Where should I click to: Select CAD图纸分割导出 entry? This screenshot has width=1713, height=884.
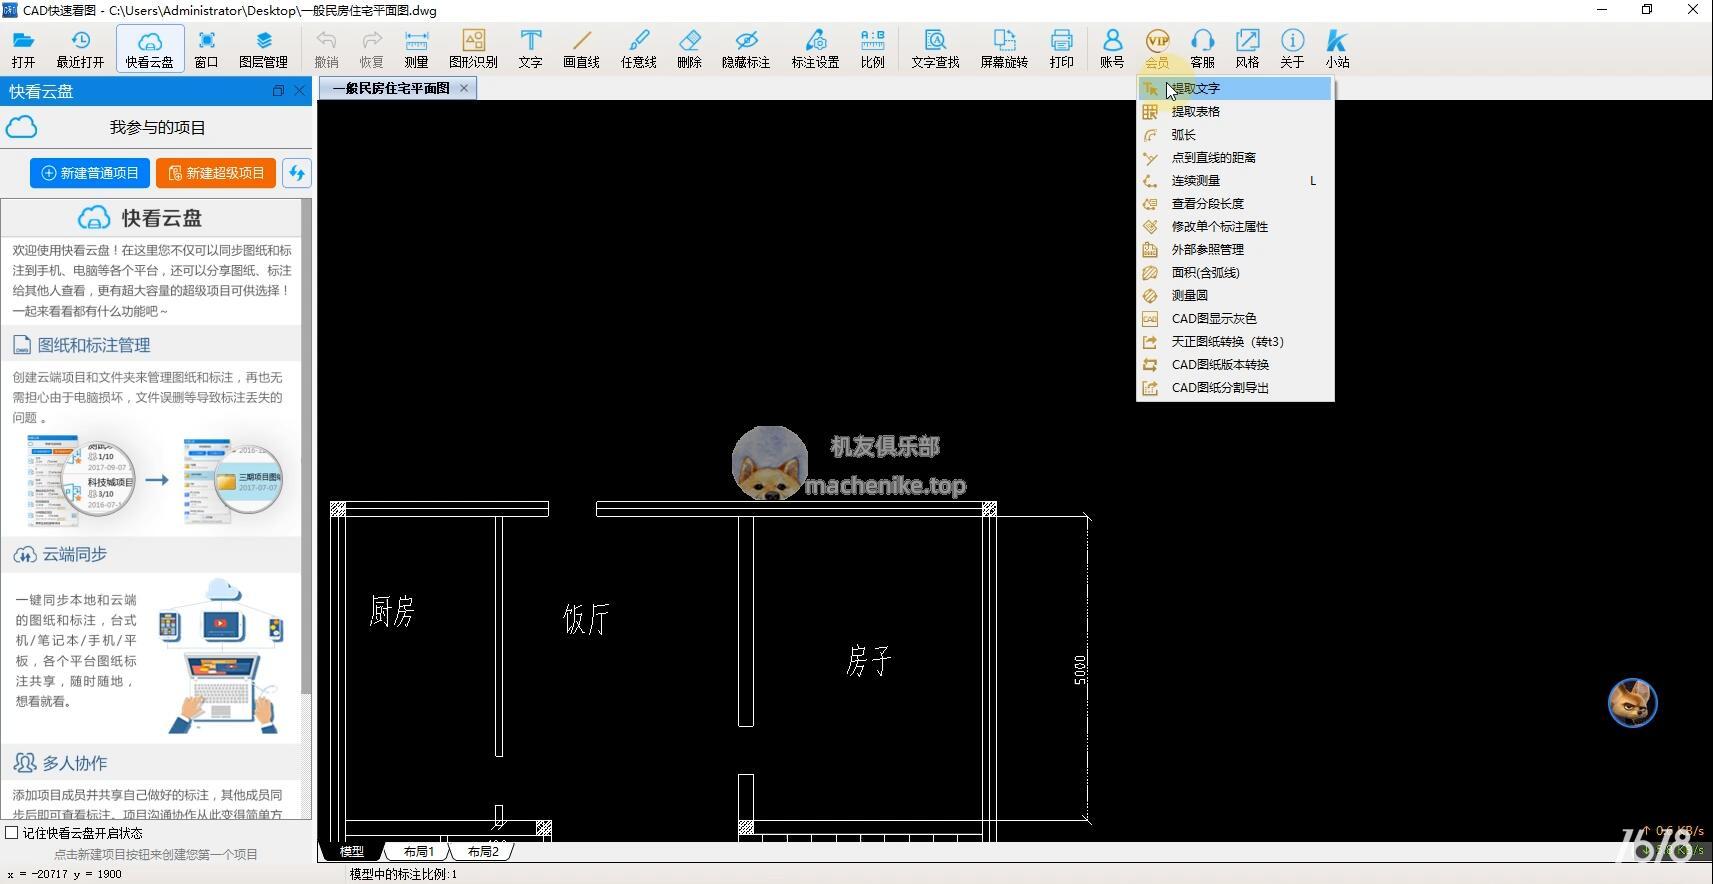coord(1235,388)
